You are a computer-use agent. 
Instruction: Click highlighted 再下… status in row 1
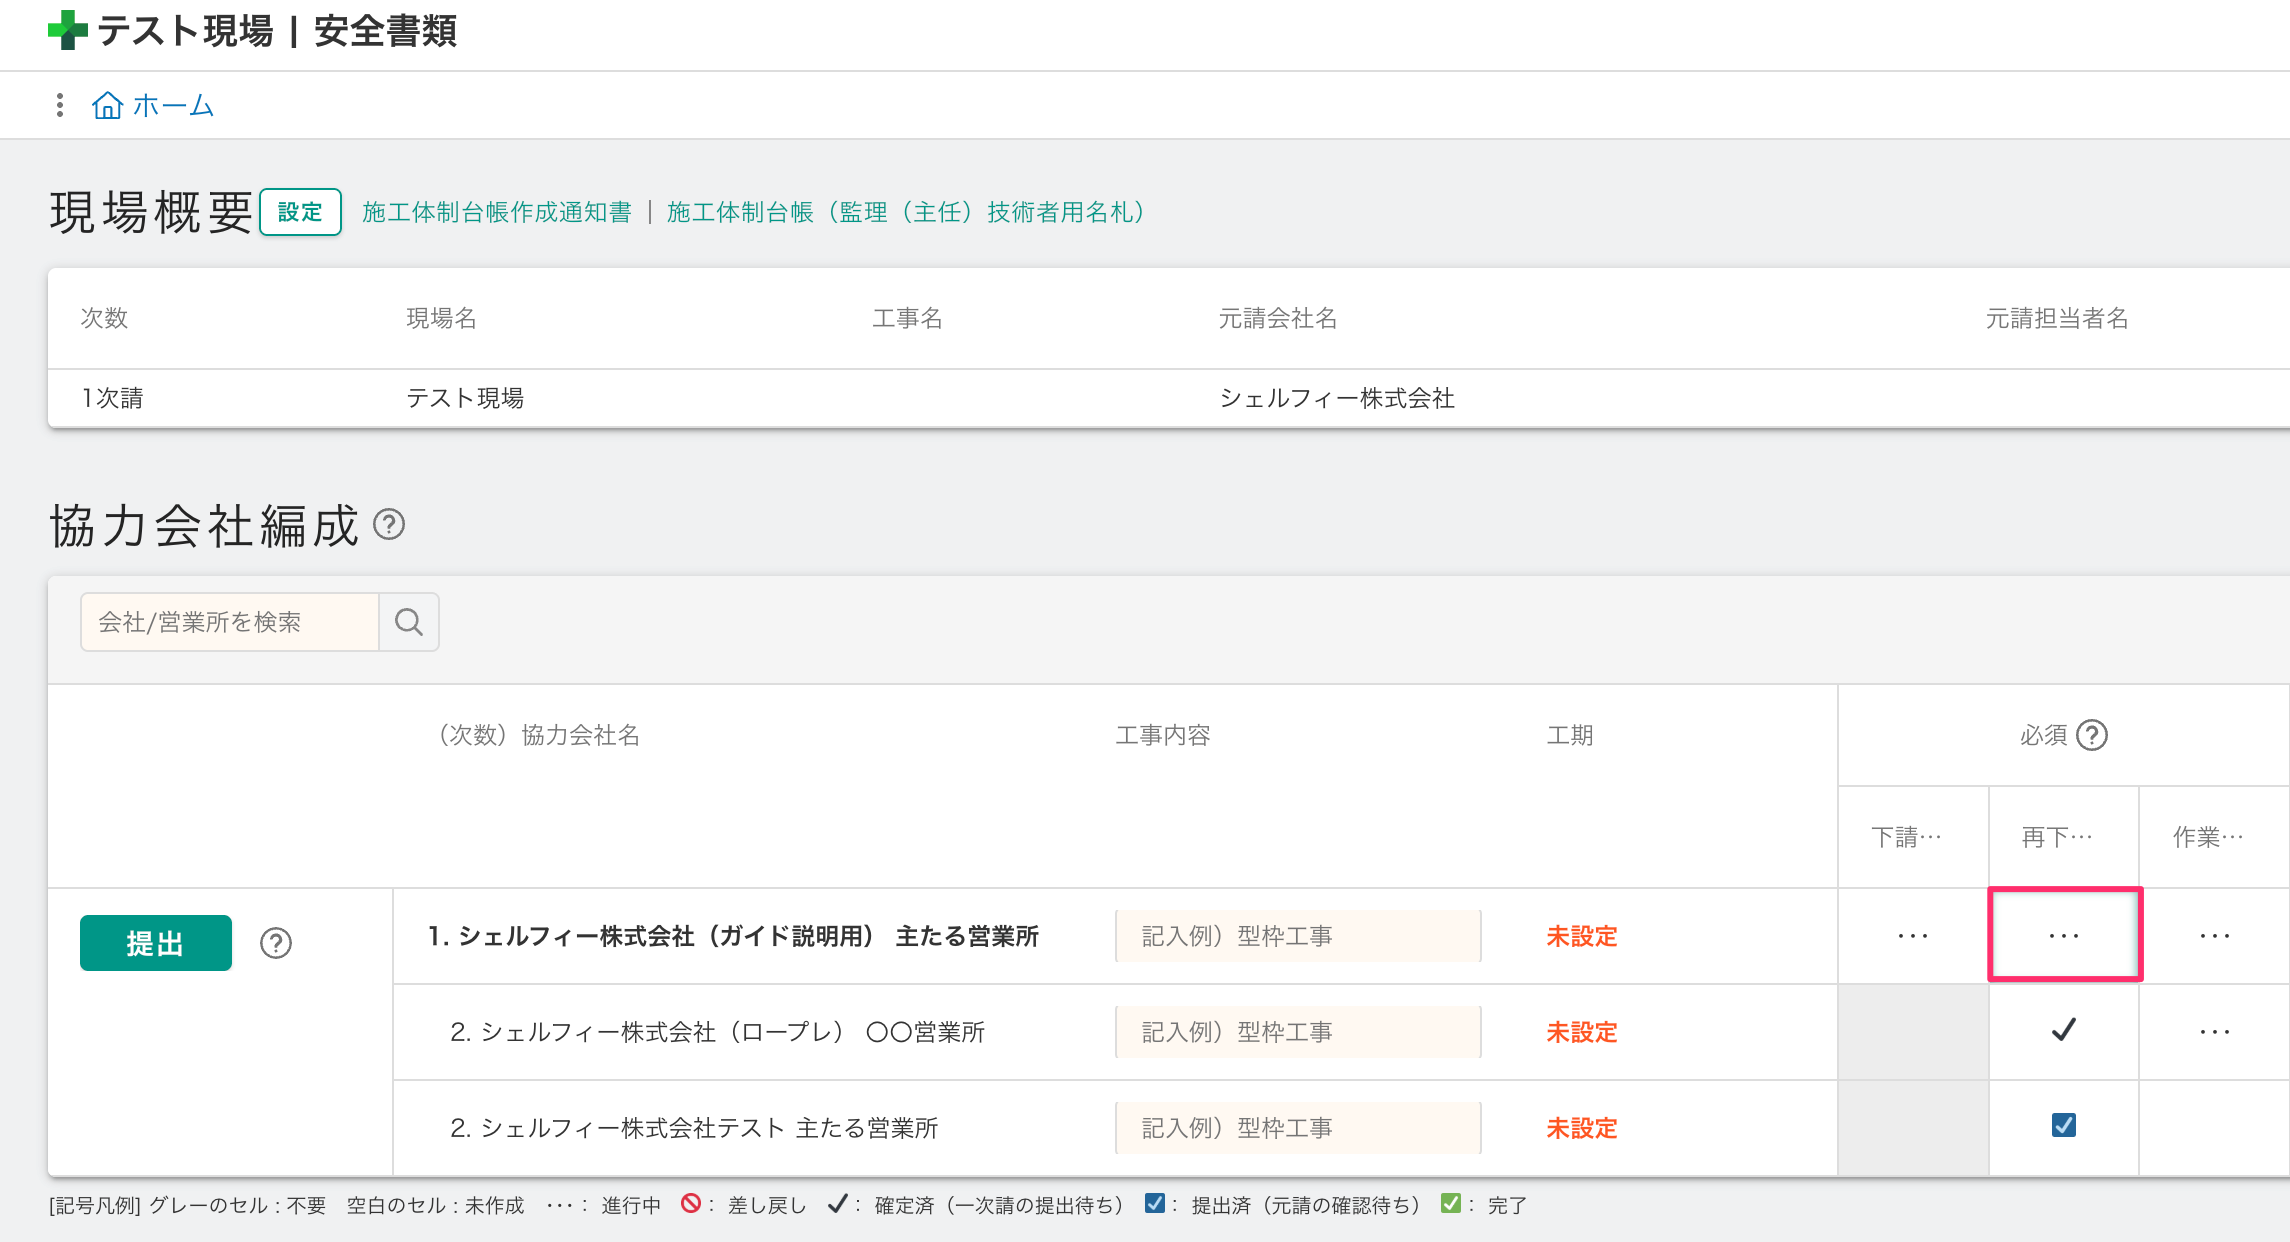[x=2064, y=936]
